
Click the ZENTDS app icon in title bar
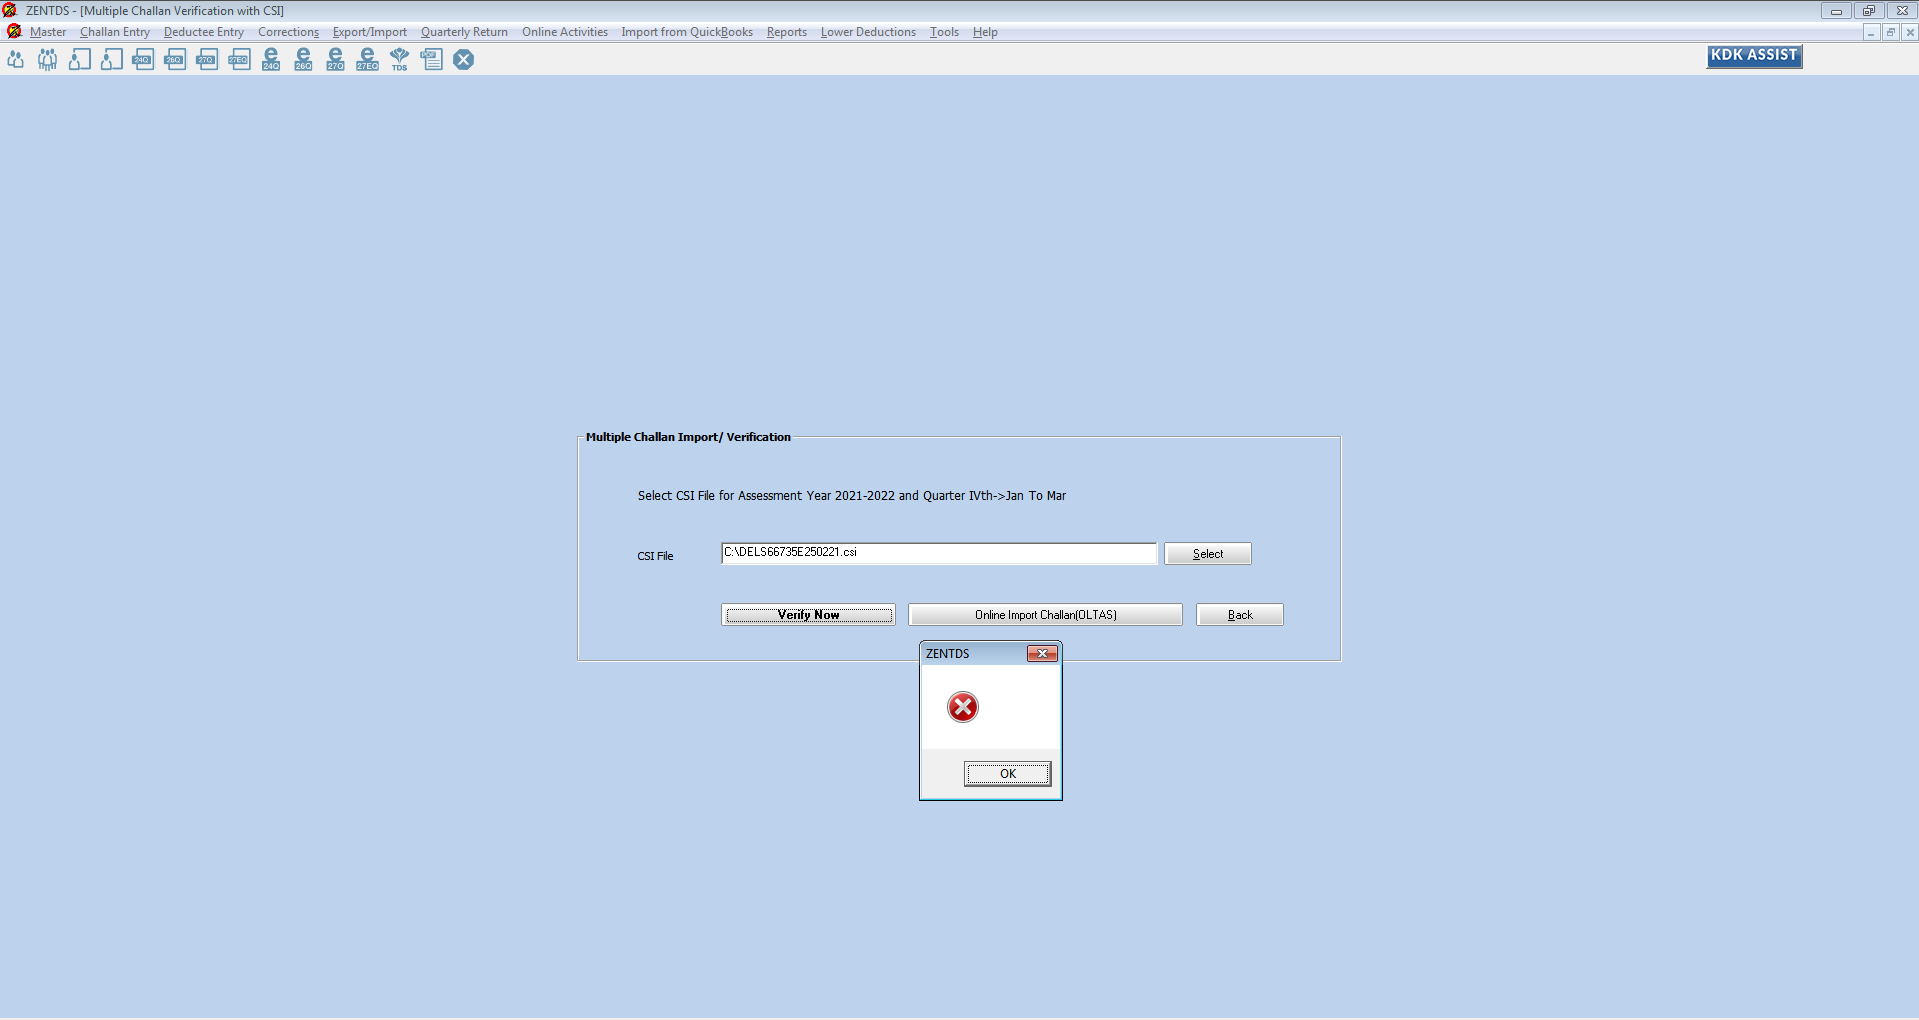click(10, 10)
